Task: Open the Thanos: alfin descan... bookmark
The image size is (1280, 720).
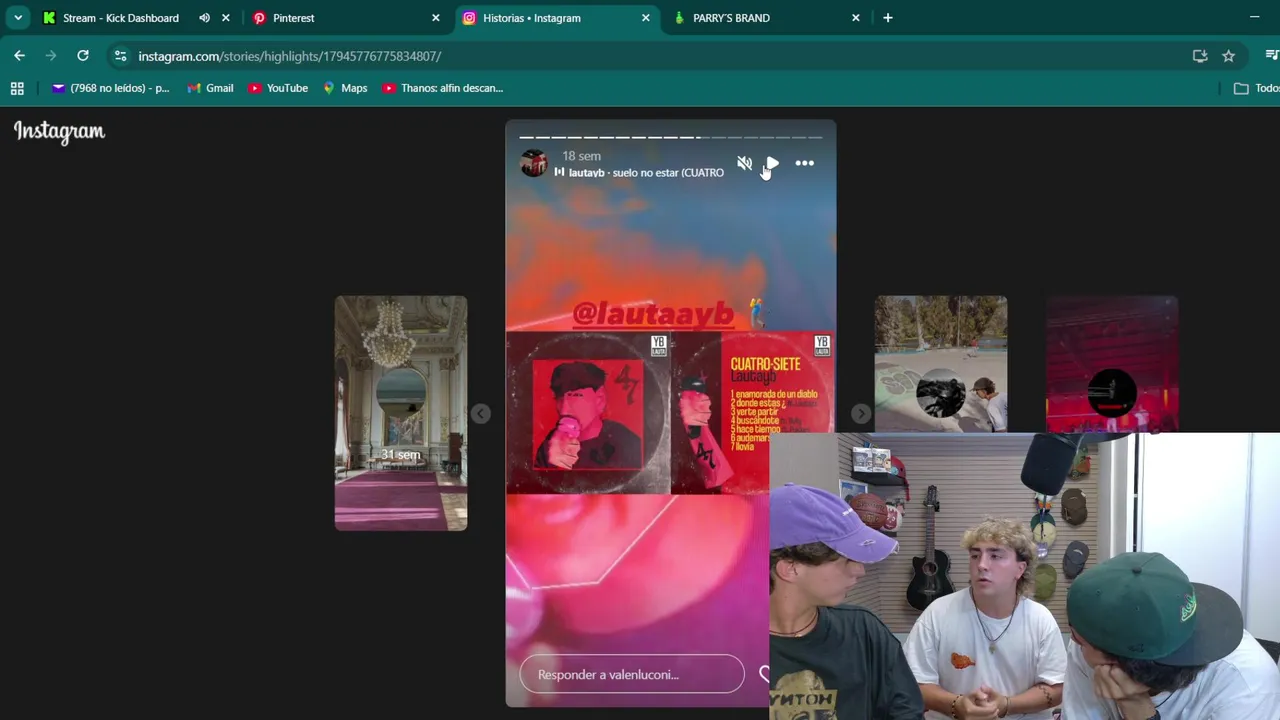Action: pyautogui.click(x=442, y=88)
